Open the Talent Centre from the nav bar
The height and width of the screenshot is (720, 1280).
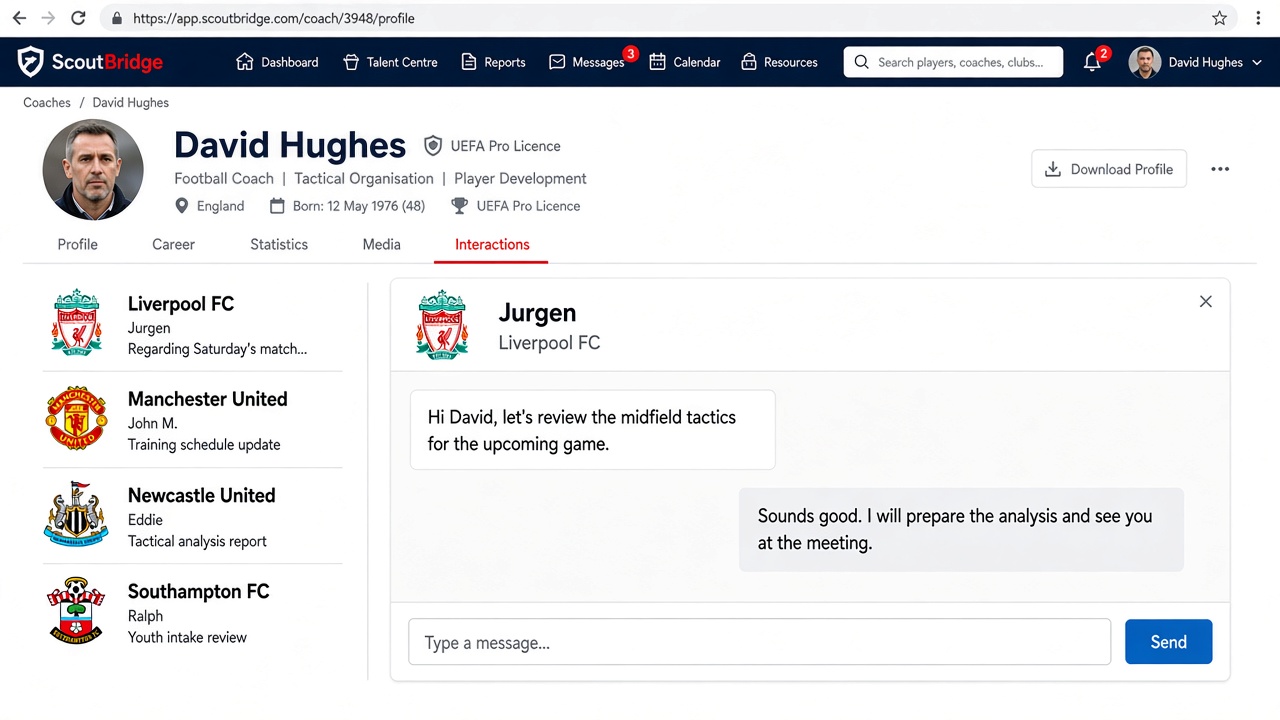pyautogui.click(x=391, y=62)
